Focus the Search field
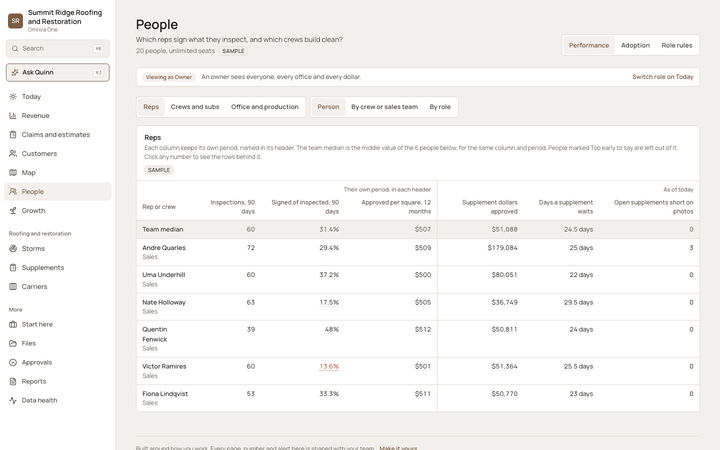Image resolution: width=720 pixels, height=450 pixels. (57, 48)
